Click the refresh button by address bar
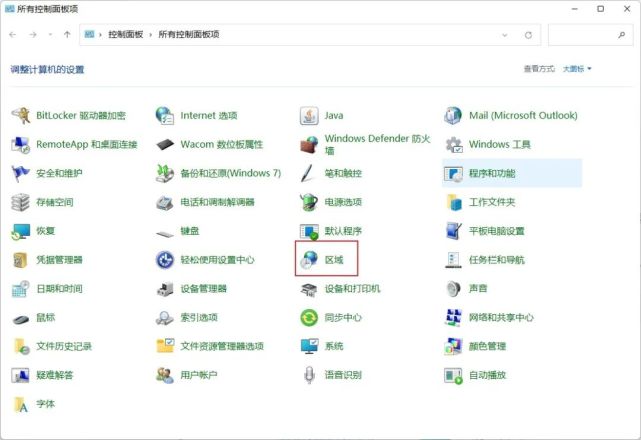Image resolution: width=641 pixels, height=440 pixels. tap(530, 35)
